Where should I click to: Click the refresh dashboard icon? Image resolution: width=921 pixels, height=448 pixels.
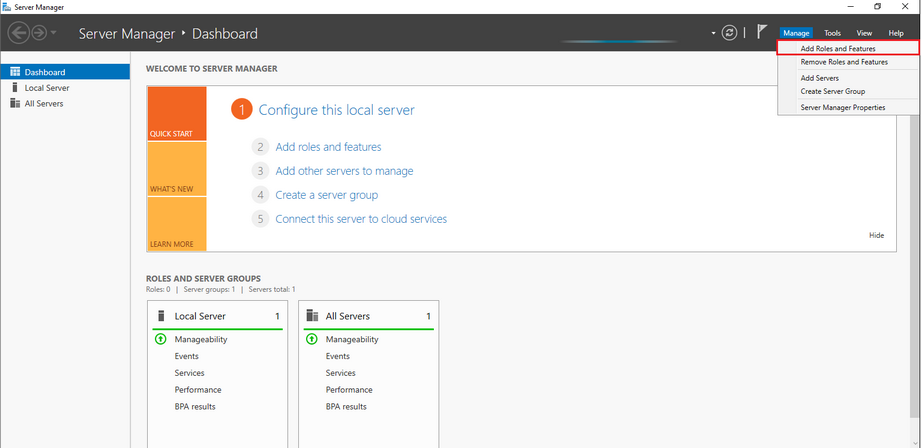pos(730,33)
